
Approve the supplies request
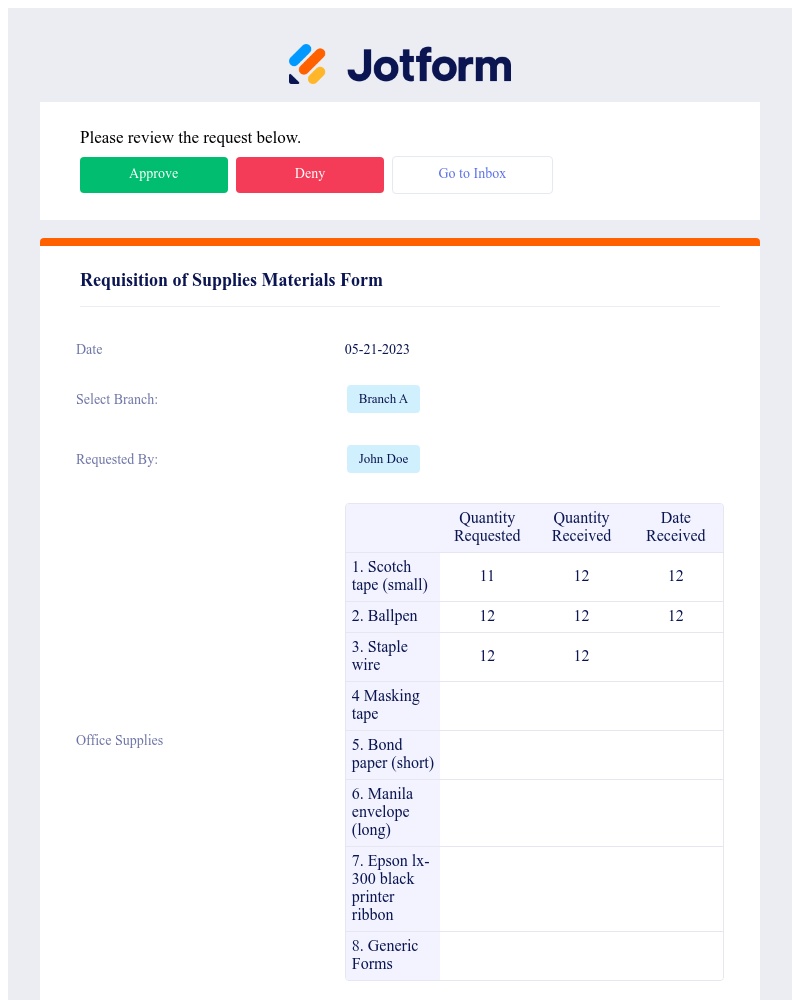(x=153, y=174)
